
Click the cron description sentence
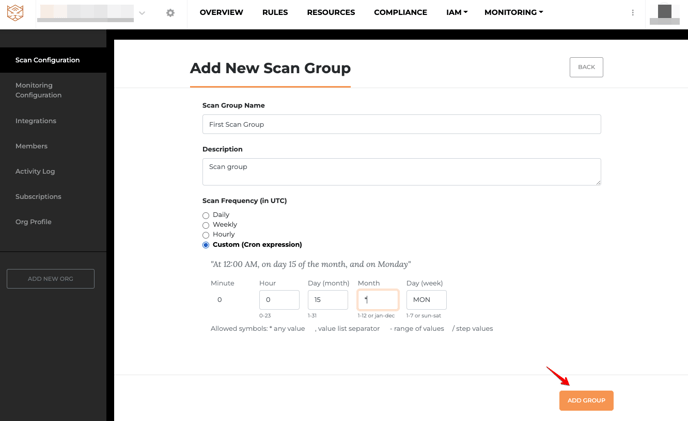(311, 264)
